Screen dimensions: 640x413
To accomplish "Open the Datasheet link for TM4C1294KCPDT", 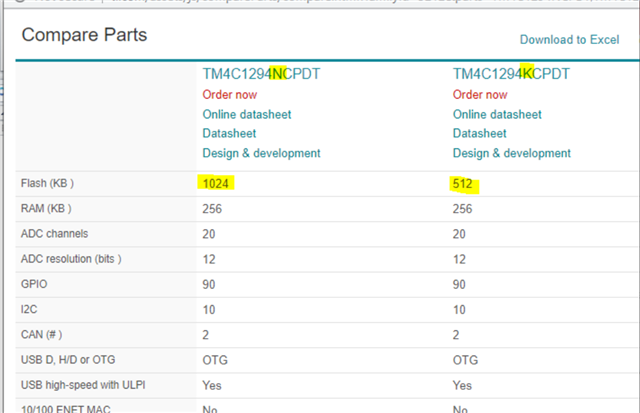I will (x=480, y=133).
